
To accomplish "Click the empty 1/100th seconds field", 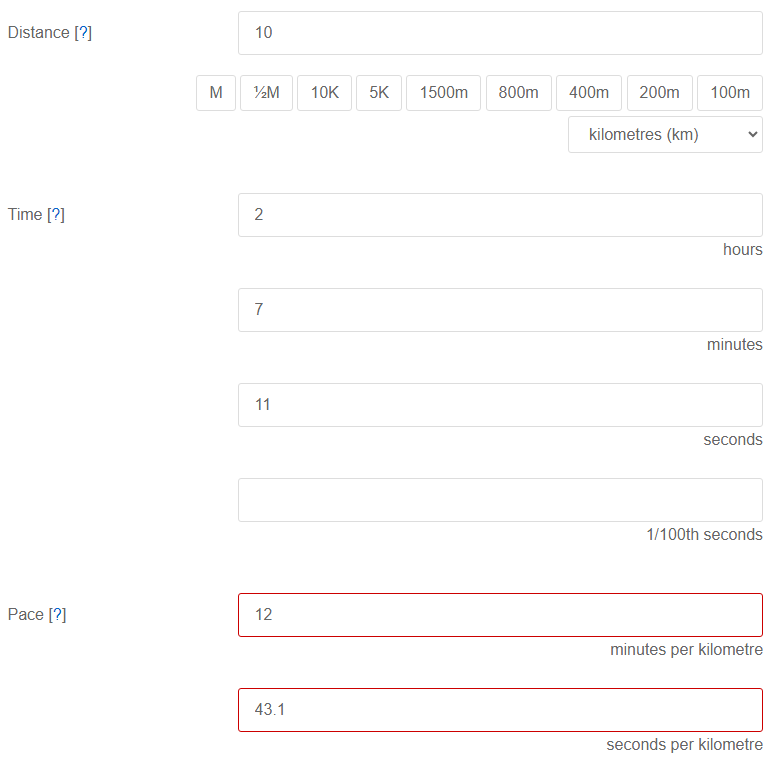I will click(x=500, y=500).
